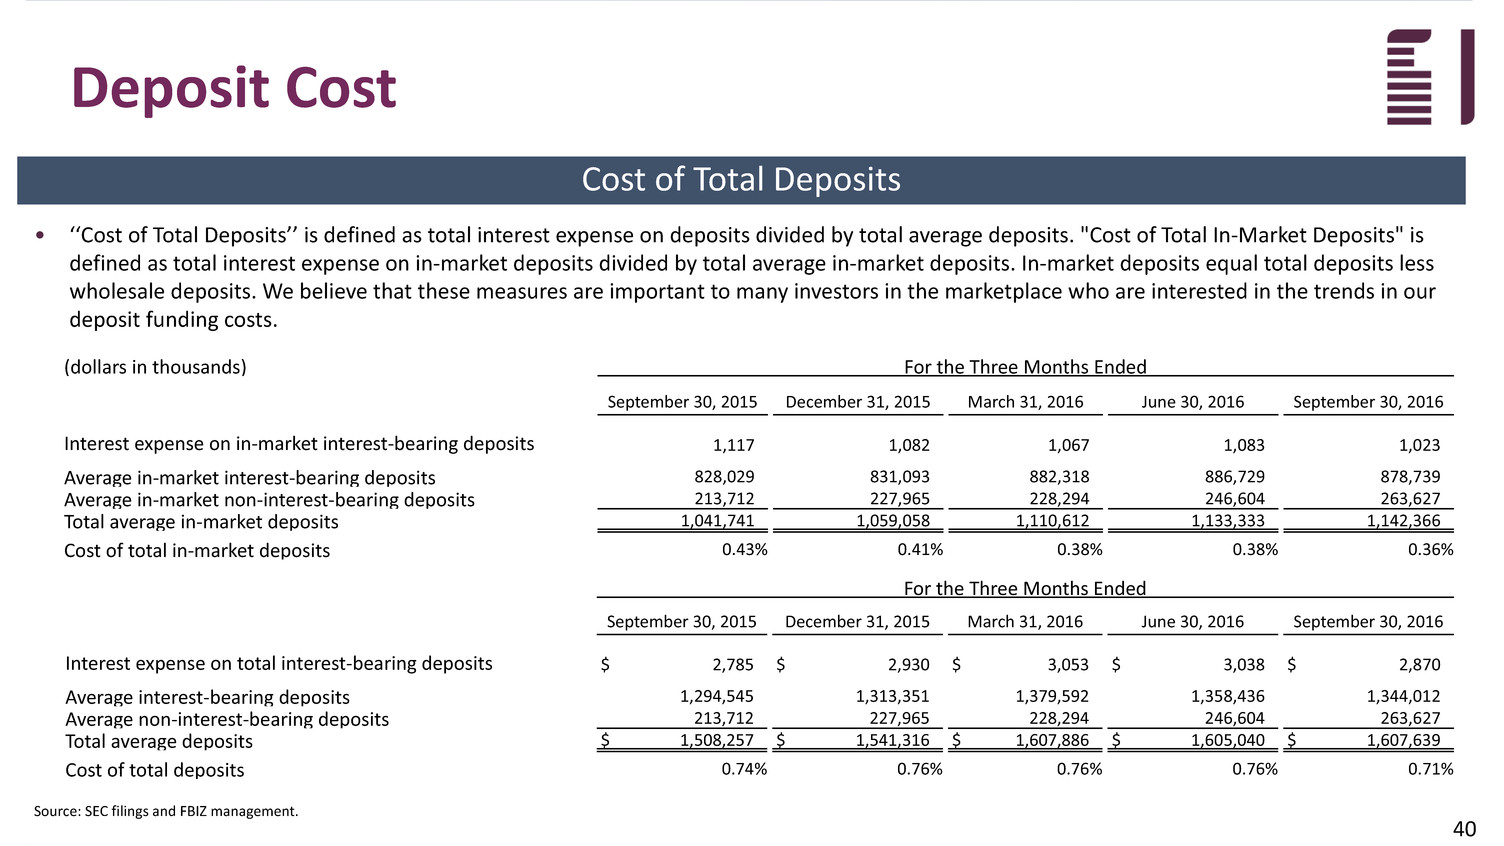Select the in-market interest expense value 1,023
Screen dimensions: 1504x846
pos(1420,445)
